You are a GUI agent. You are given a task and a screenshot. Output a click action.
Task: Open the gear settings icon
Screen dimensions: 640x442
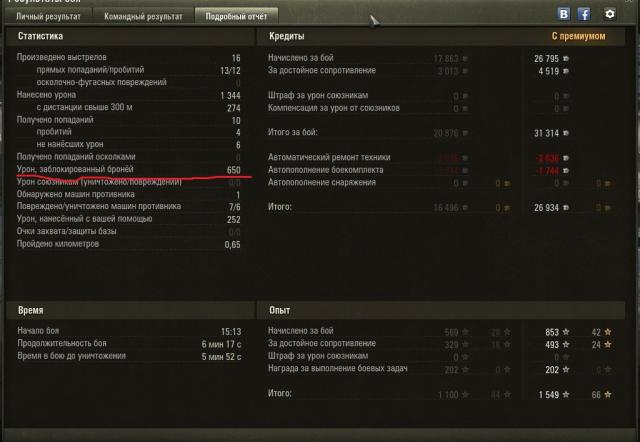609,14
